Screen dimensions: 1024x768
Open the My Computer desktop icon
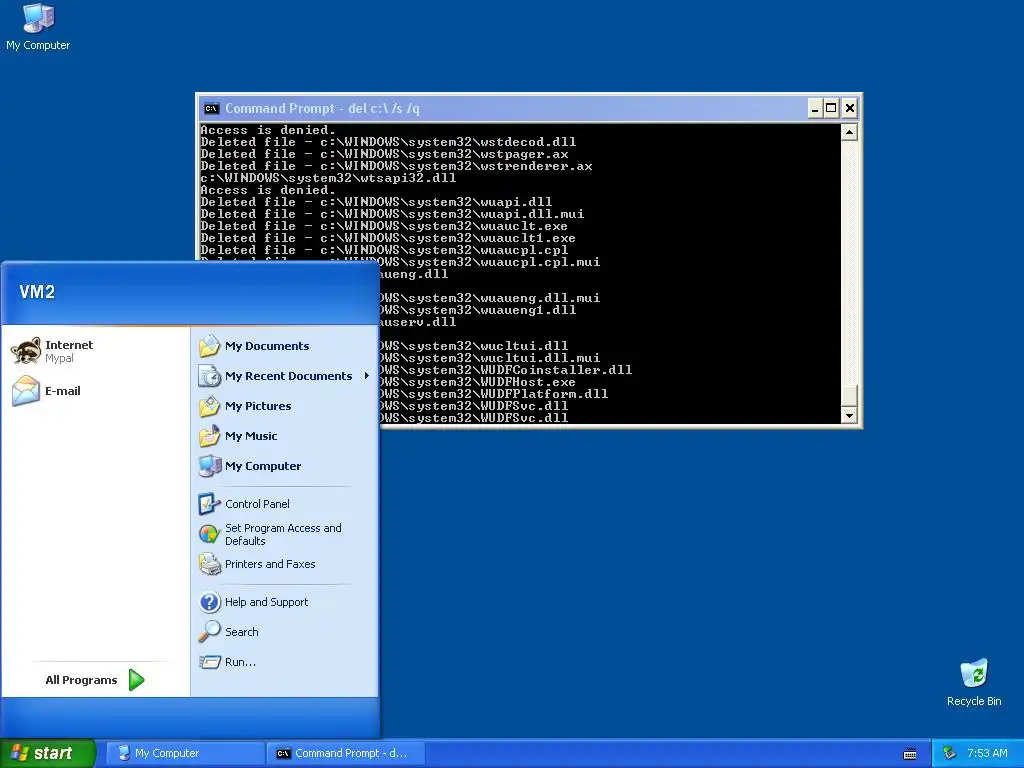click(38, 26)
